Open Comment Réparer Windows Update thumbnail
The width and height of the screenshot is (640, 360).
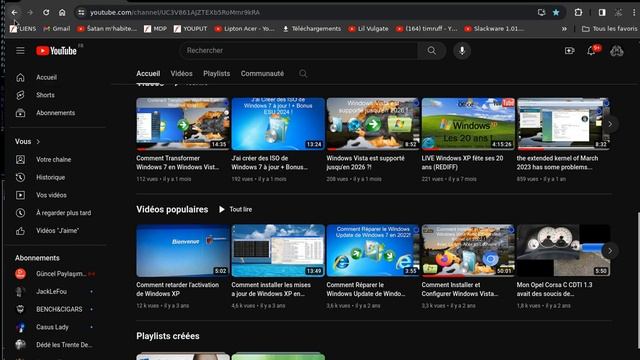373,251
